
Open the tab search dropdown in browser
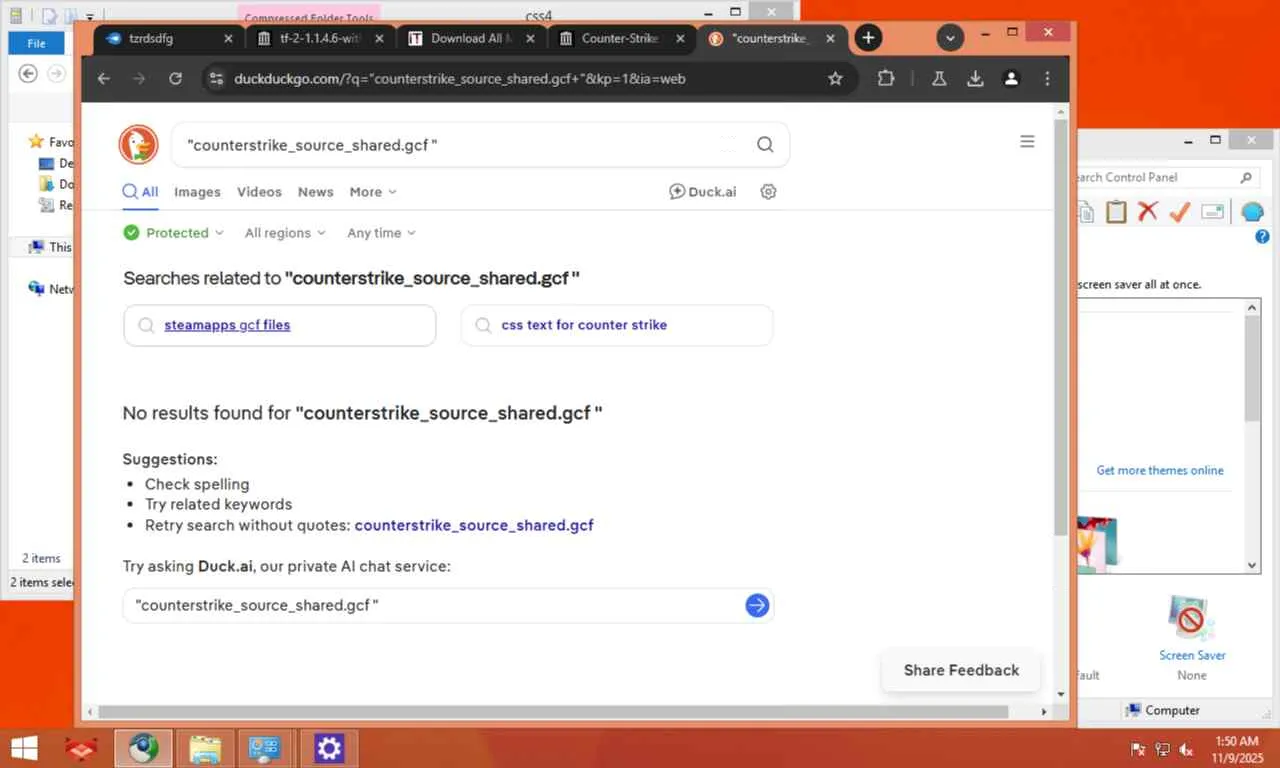[x=950, y=38]
